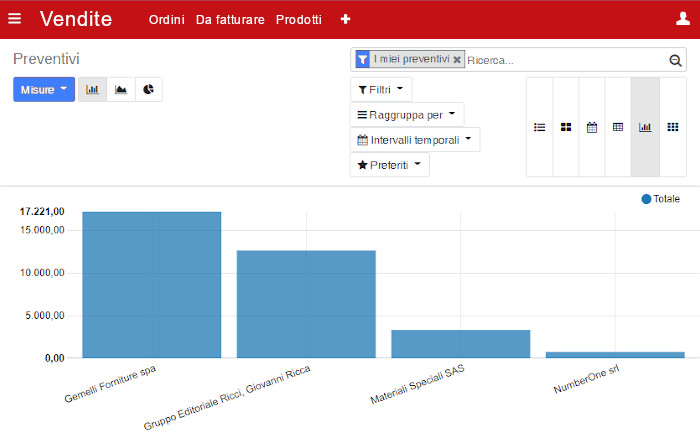Switch to line chart mode
This screenshot has height=442, width=700.
click(121, 89)
